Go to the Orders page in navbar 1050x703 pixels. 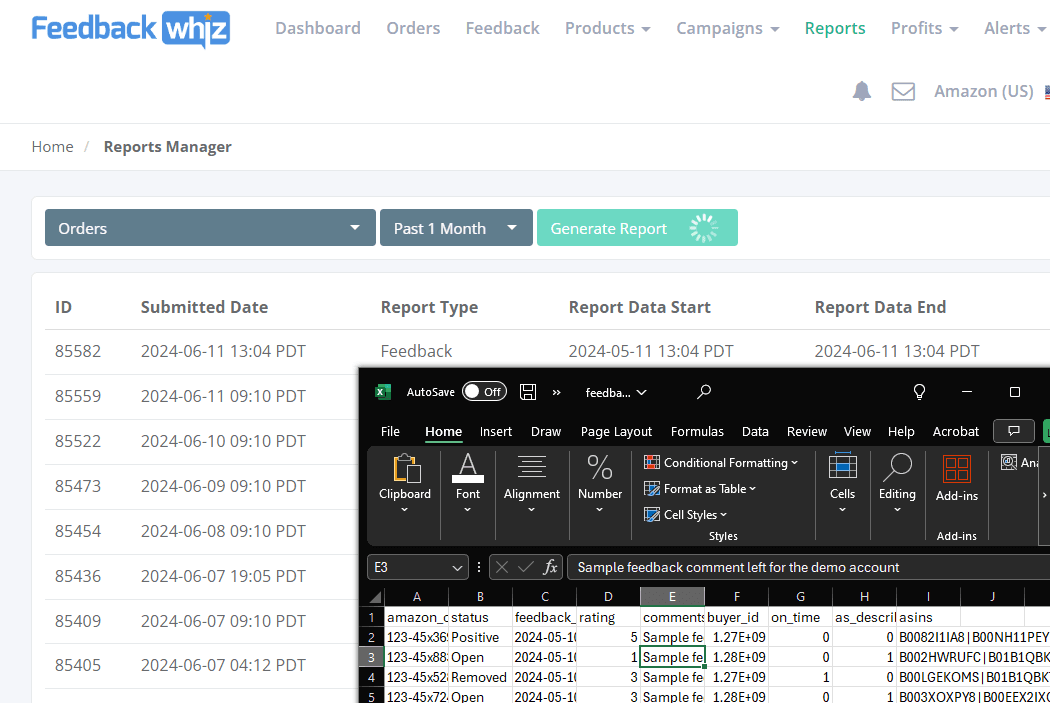[x=413, y=28]
